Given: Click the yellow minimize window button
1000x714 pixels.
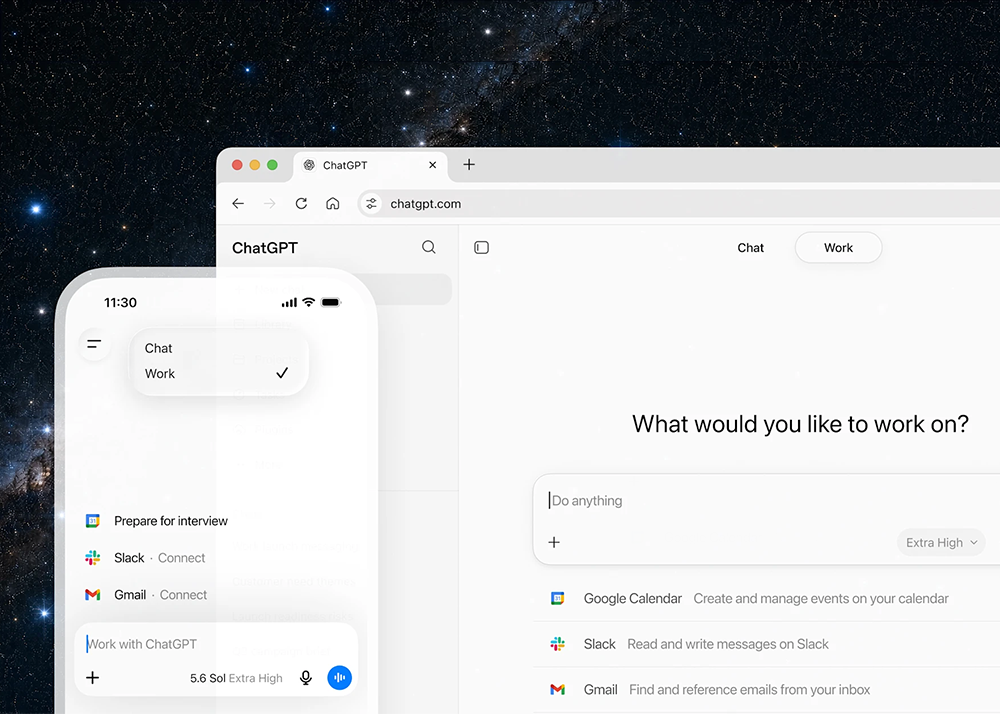Looking at the screenshot, I should (x=254, y=165).
